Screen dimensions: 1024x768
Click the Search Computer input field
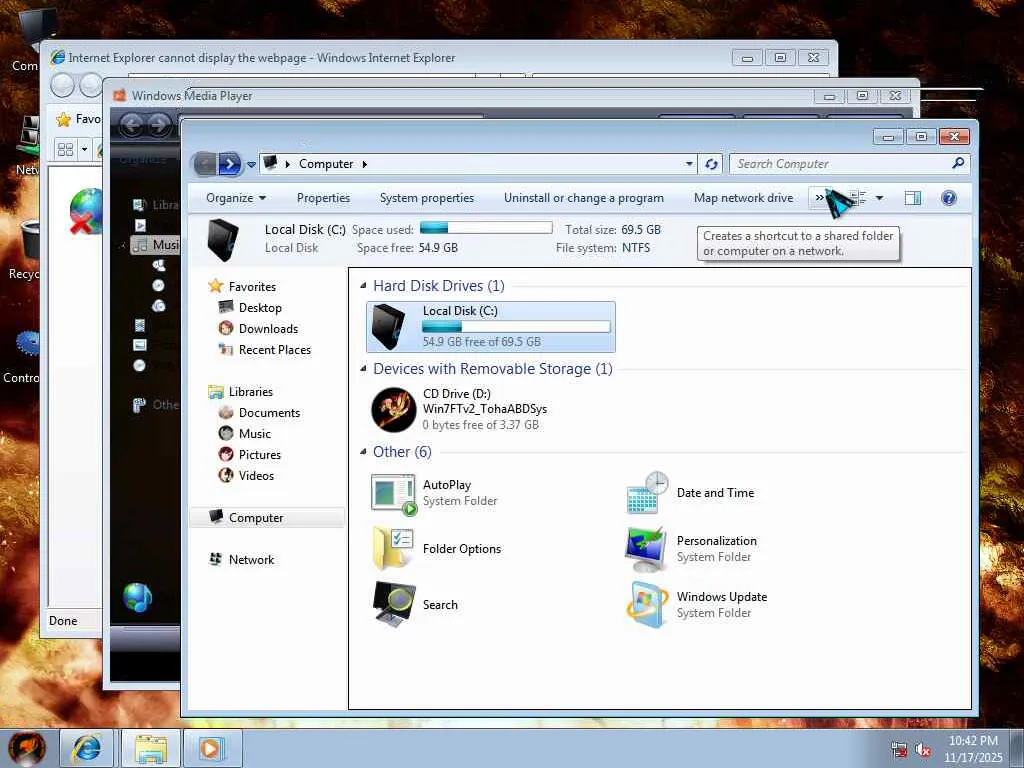(x=842, y=164)
